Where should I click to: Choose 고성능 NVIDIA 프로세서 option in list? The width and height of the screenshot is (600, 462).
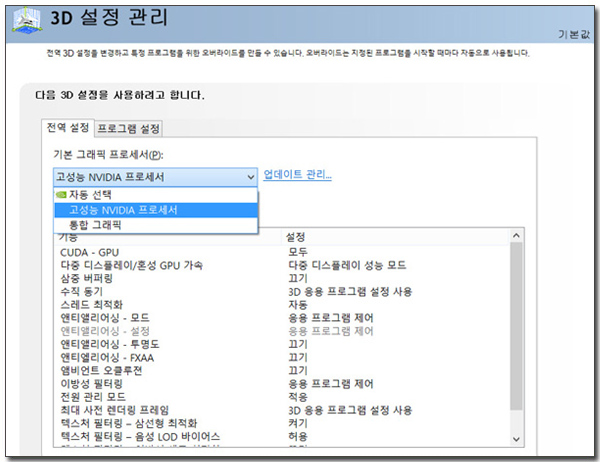click(156, 210)
